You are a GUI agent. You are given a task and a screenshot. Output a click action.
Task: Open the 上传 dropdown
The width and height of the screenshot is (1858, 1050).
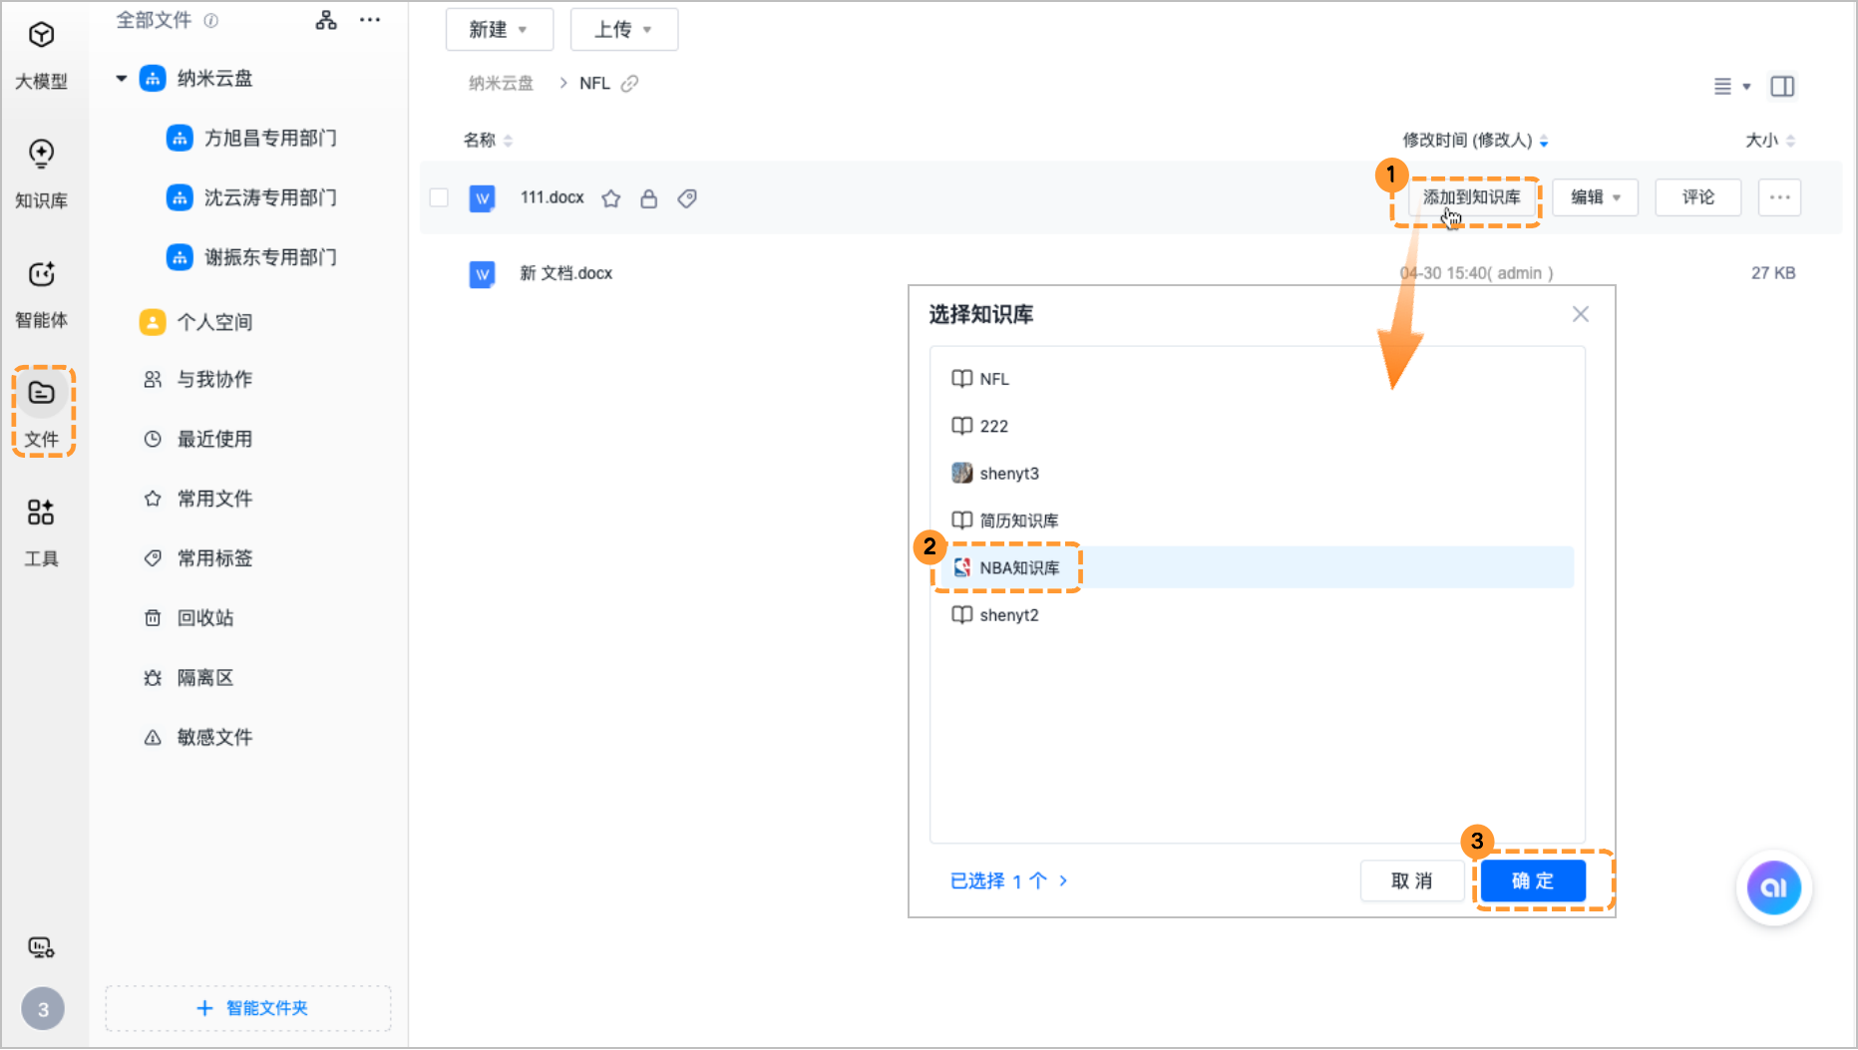coord(624,29)
